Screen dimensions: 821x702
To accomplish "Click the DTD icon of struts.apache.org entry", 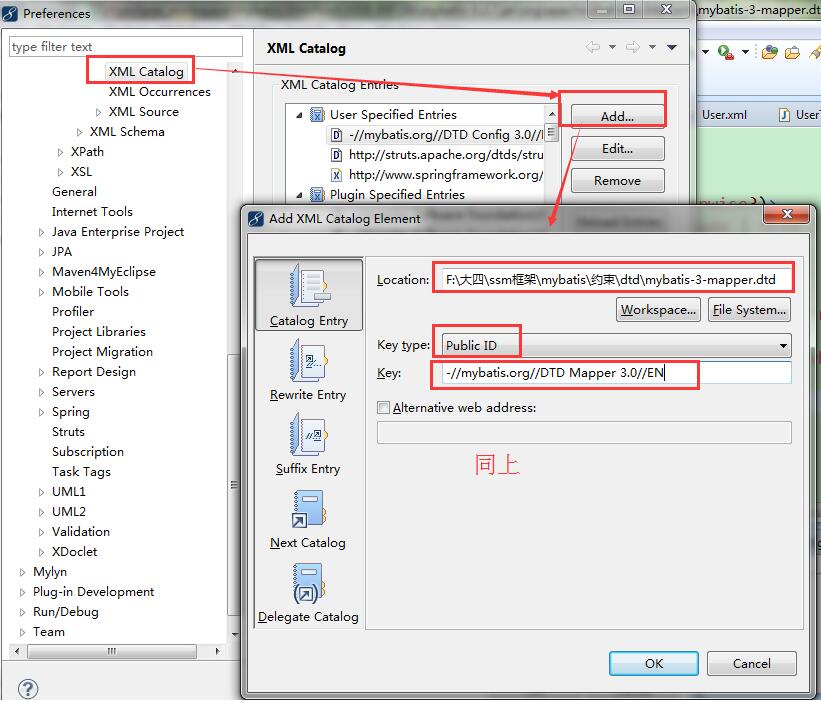I will 336,155.
